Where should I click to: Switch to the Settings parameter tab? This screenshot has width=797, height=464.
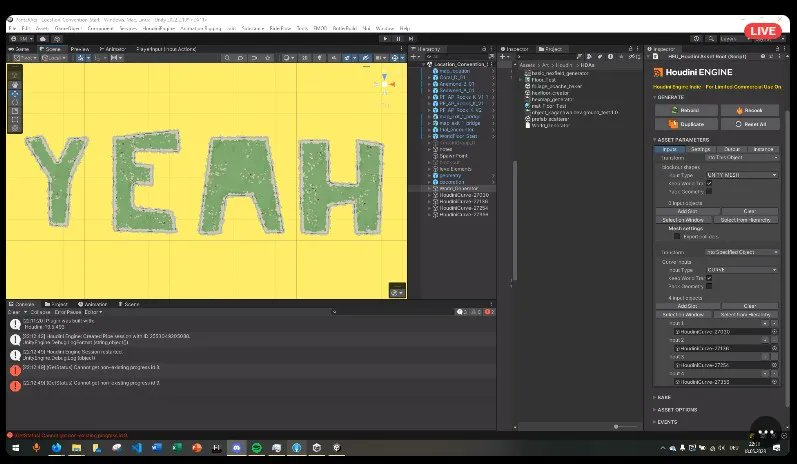pos(700,149)
